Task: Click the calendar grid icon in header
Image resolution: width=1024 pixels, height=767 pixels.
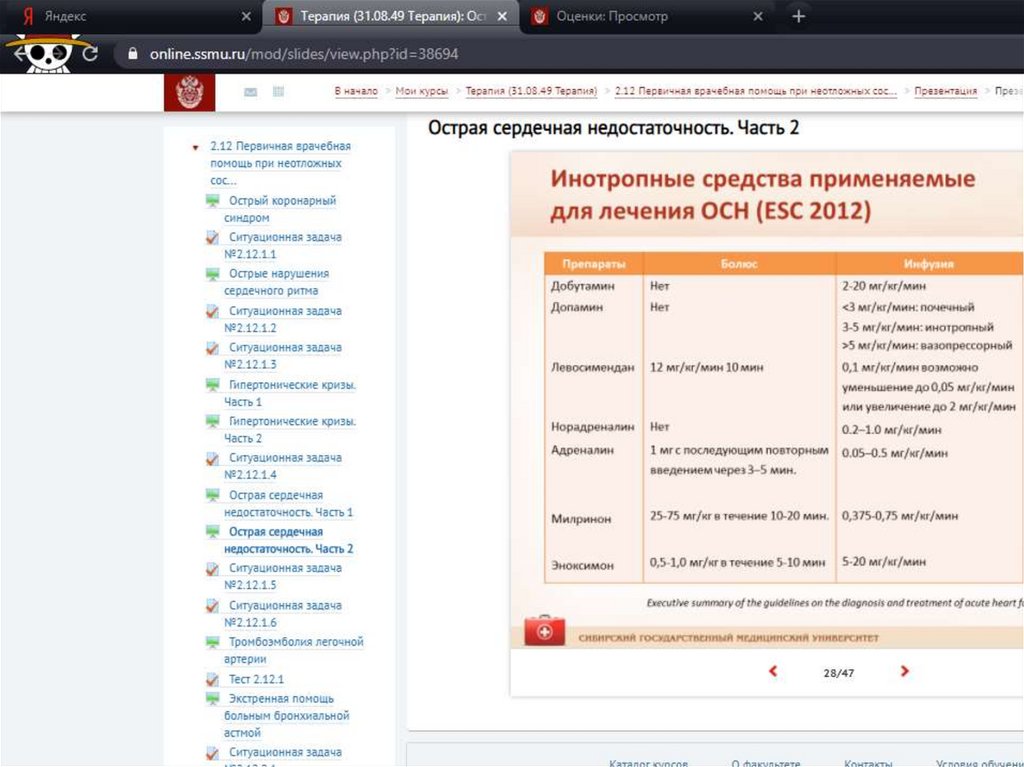Action: (x=278, y=92)
